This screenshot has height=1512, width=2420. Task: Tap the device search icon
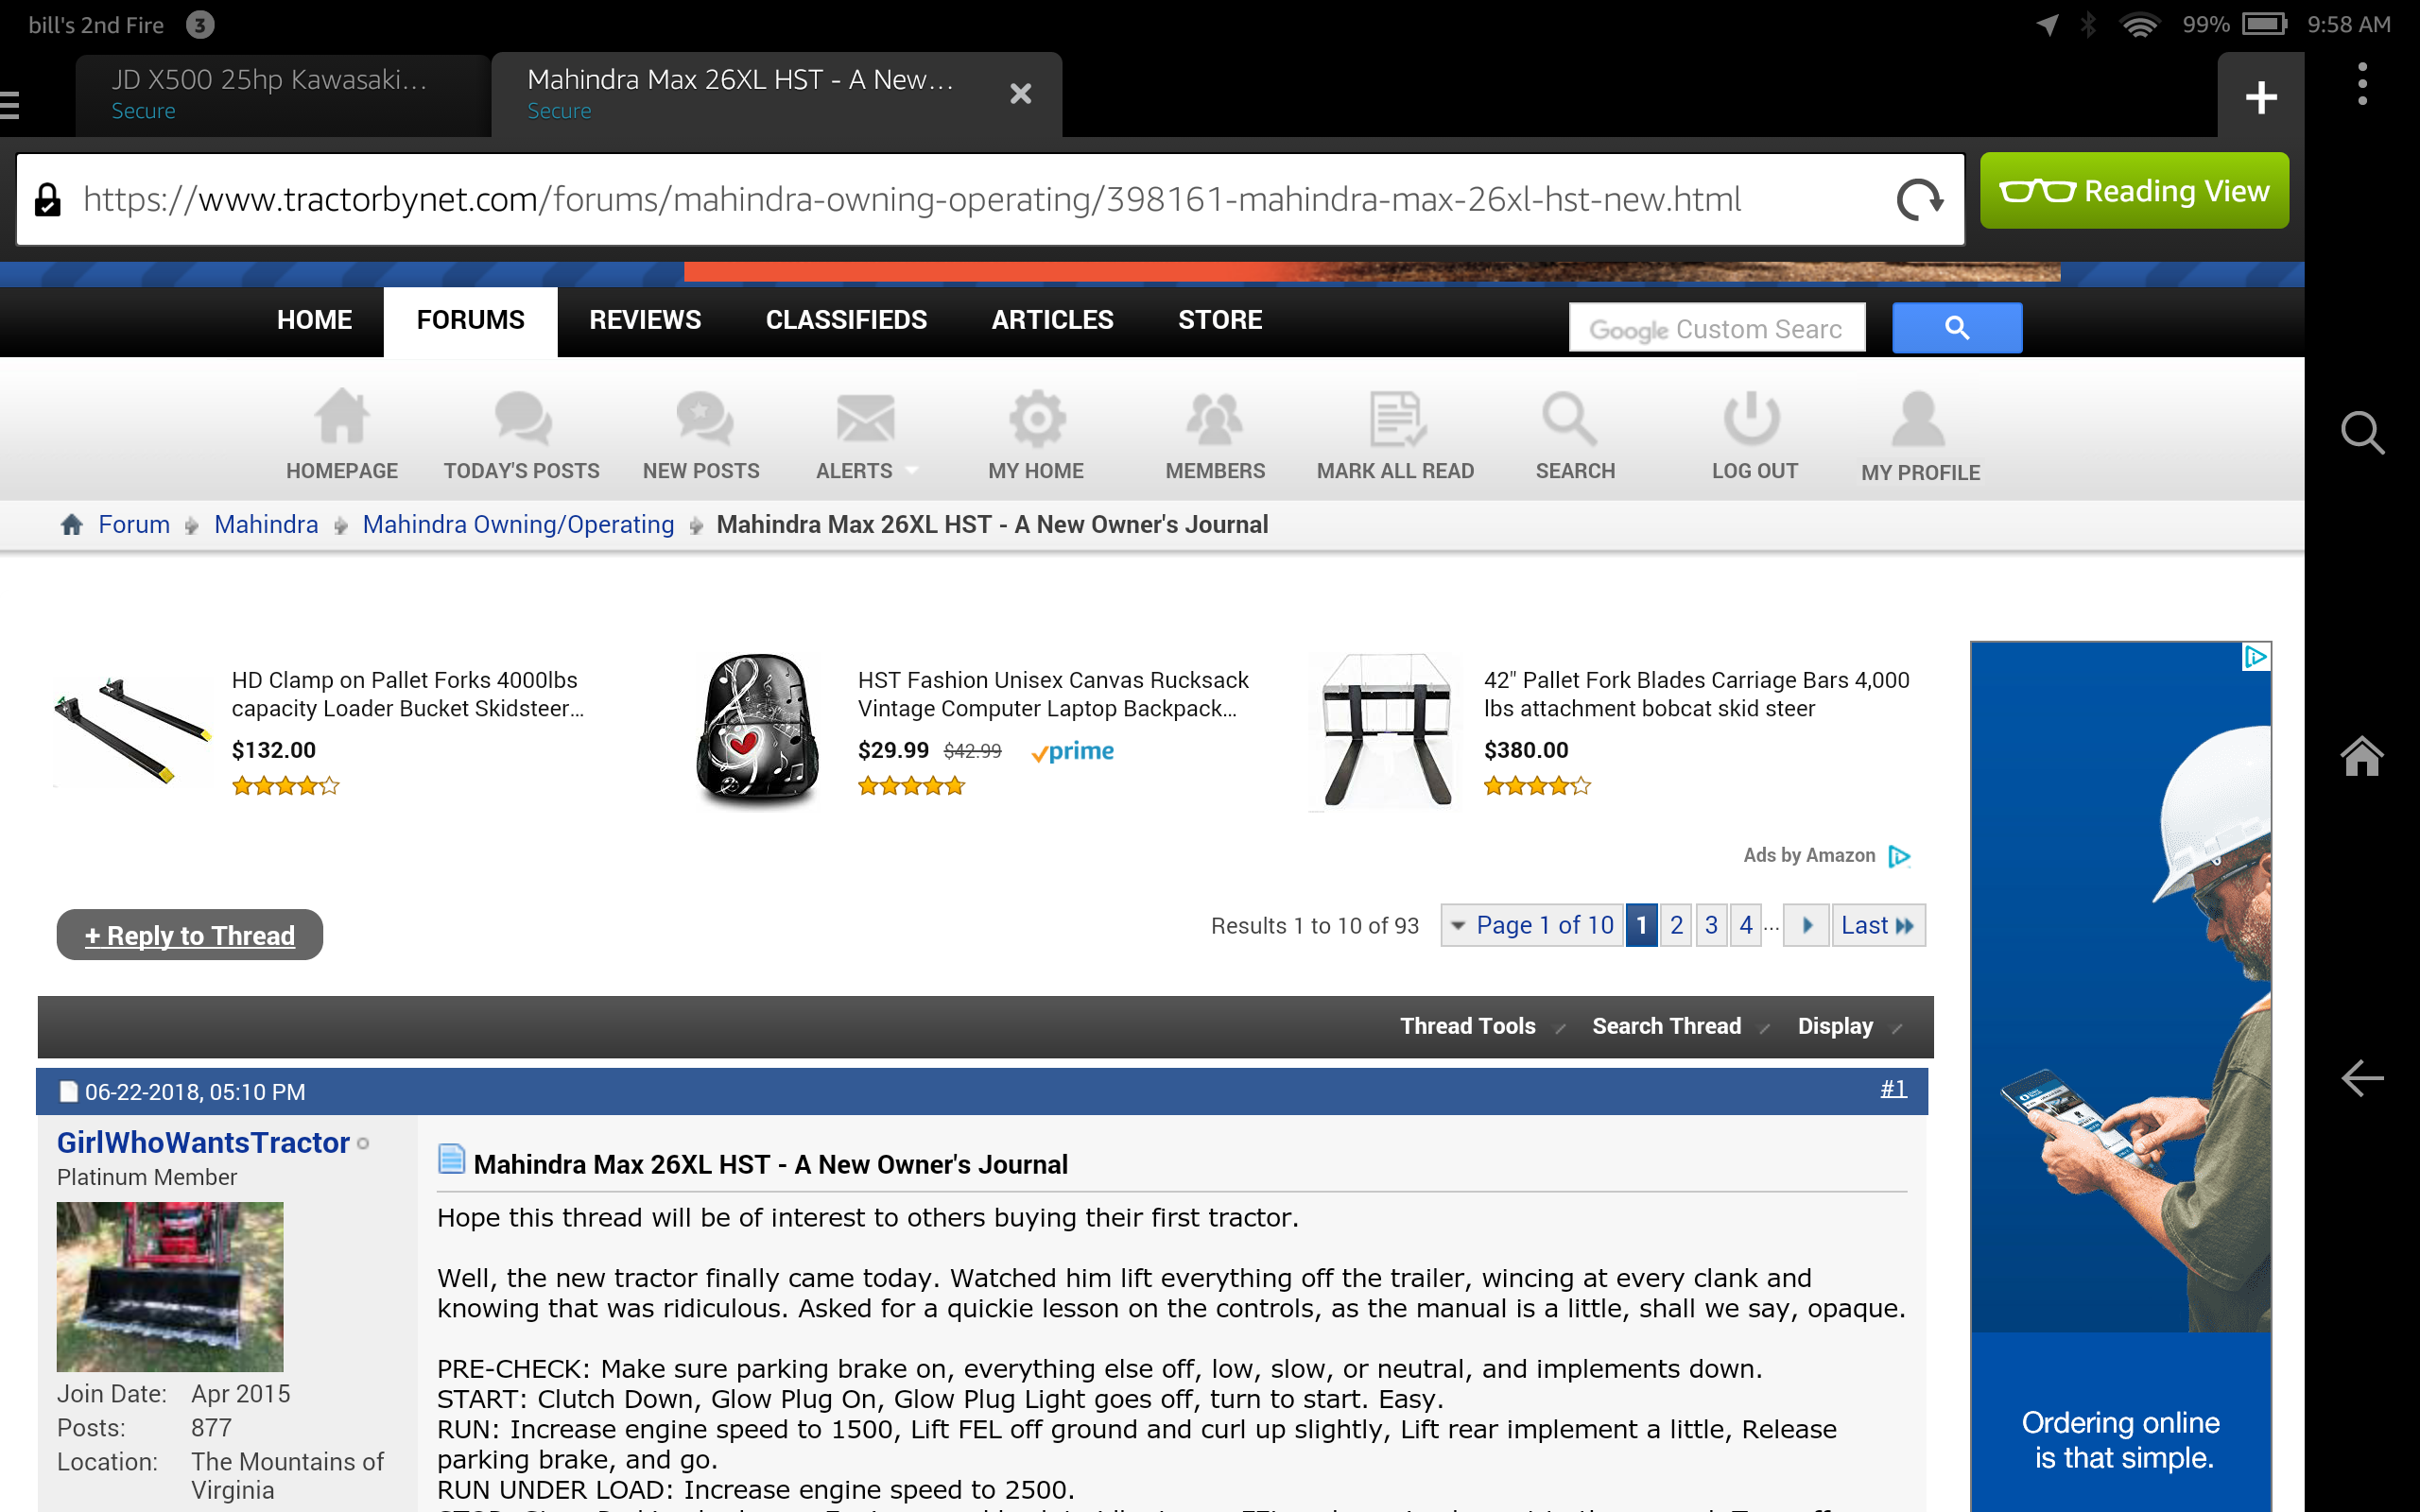click(2362, 433)
